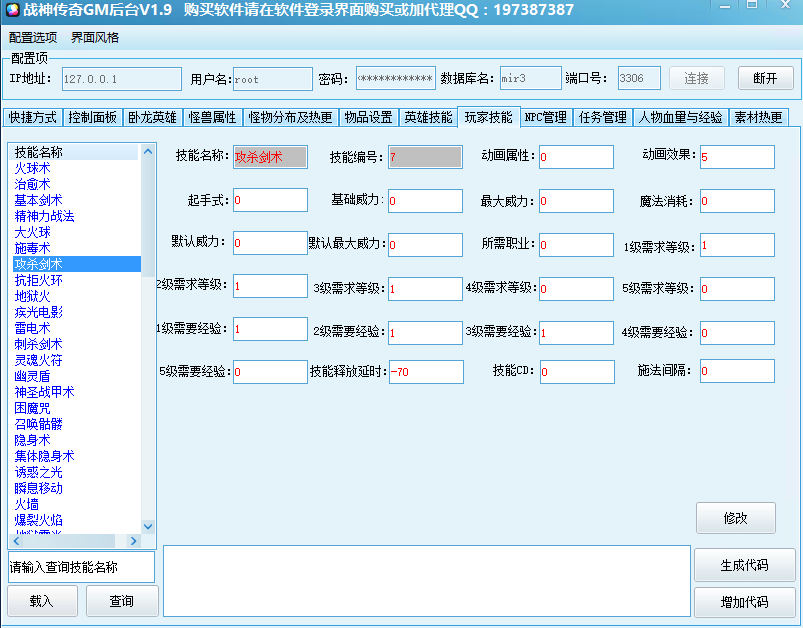Click the 技能释放延时 input field
The width and height of the screenshot is (803, 628).
coord(426,372)
